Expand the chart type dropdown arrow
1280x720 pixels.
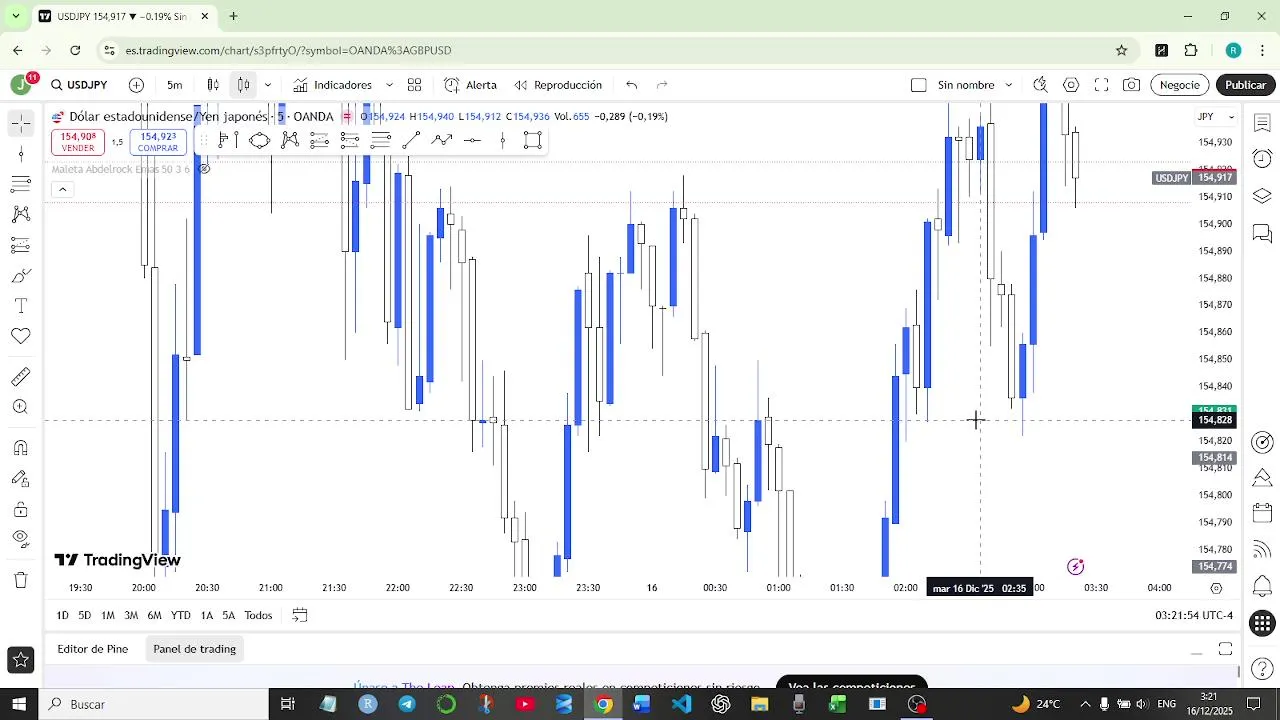(x=267, y=85)
